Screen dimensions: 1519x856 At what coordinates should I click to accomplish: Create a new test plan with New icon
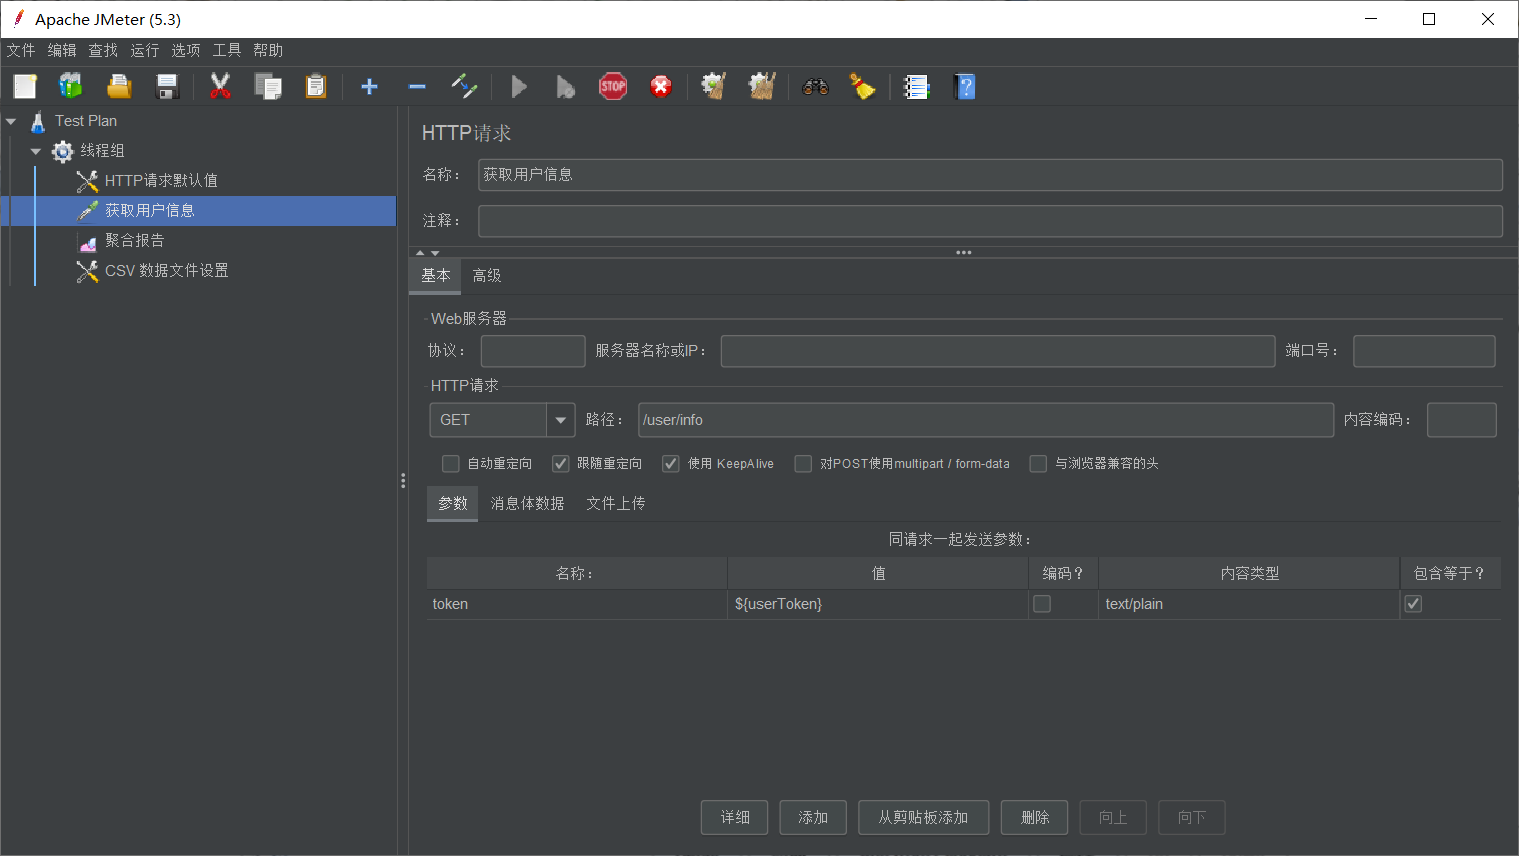click(25, 87)
